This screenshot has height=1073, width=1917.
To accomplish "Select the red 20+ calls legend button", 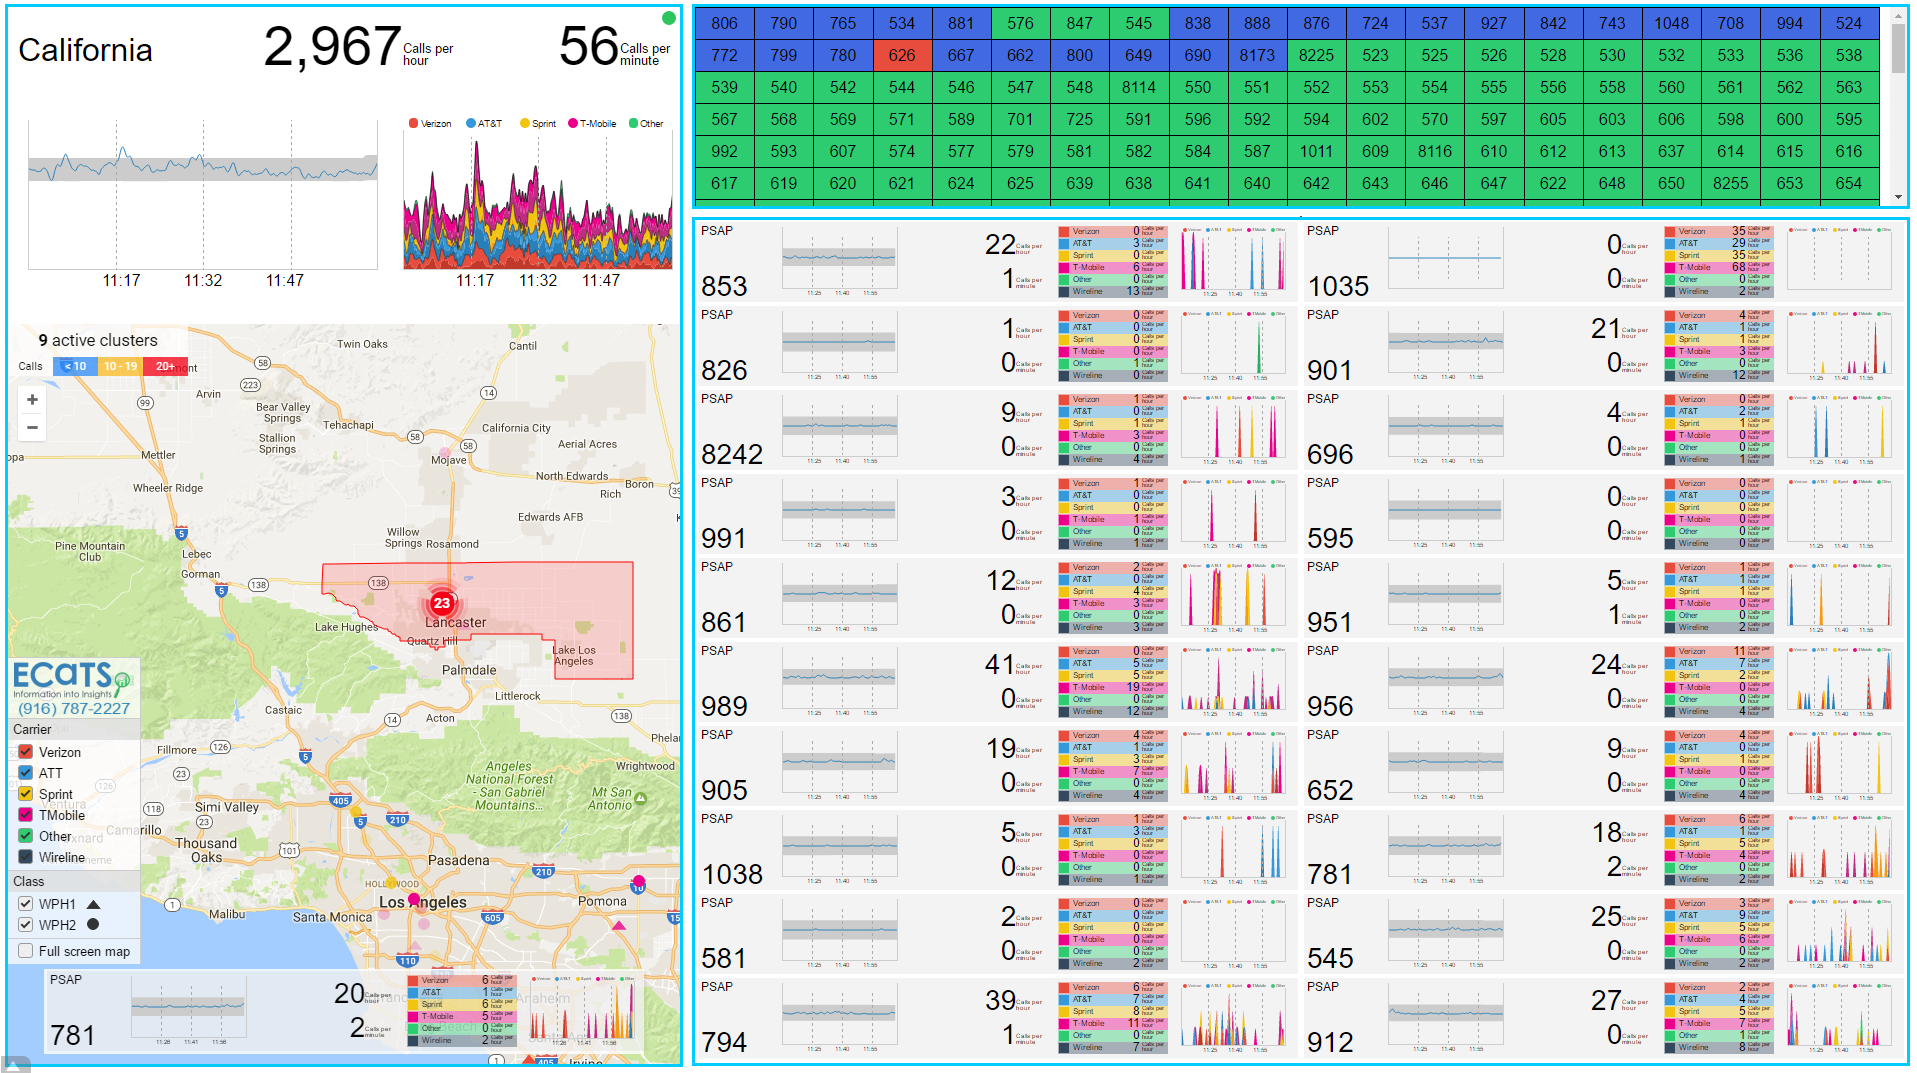I will (166, 366).
